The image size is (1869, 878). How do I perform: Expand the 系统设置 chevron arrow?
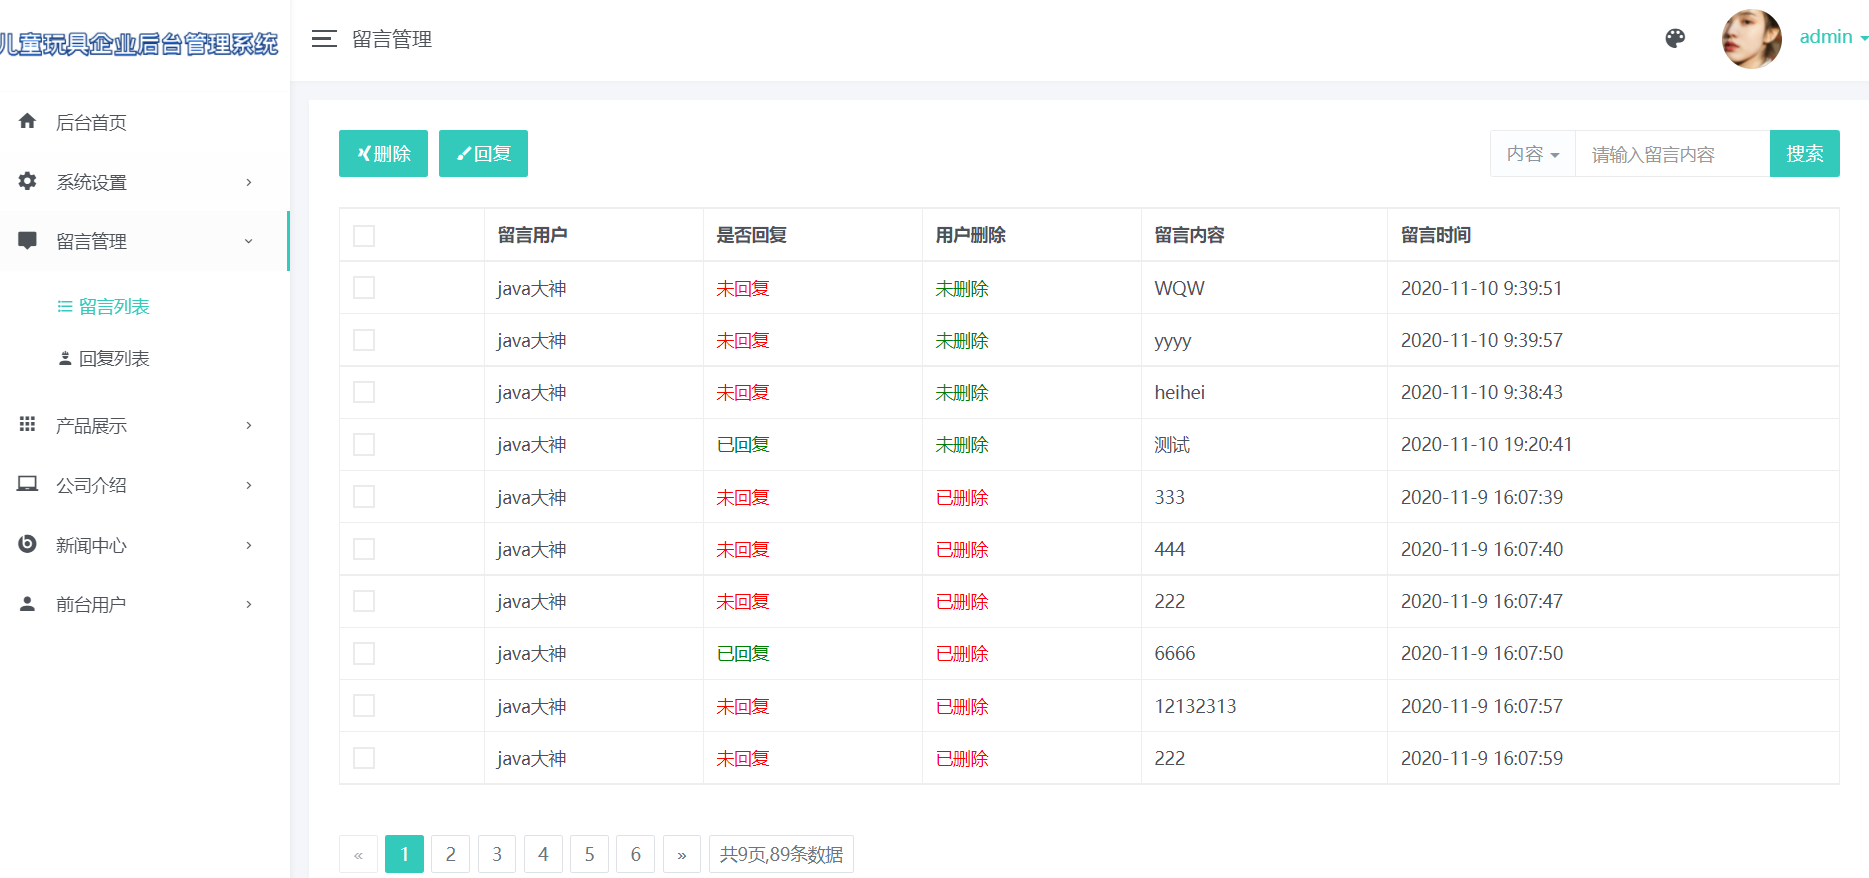tap(249, 182)
